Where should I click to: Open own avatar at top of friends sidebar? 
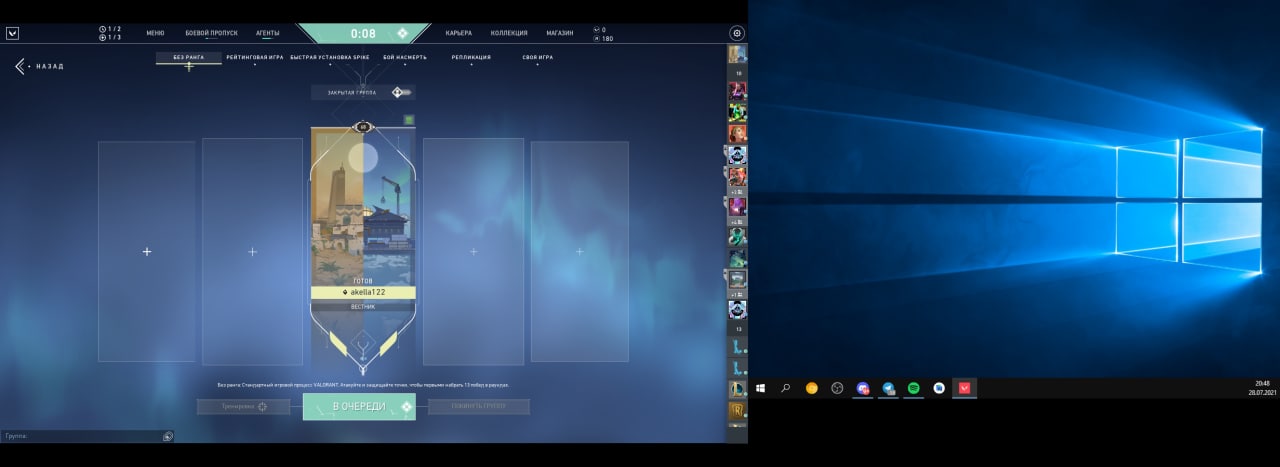point(737,54)
